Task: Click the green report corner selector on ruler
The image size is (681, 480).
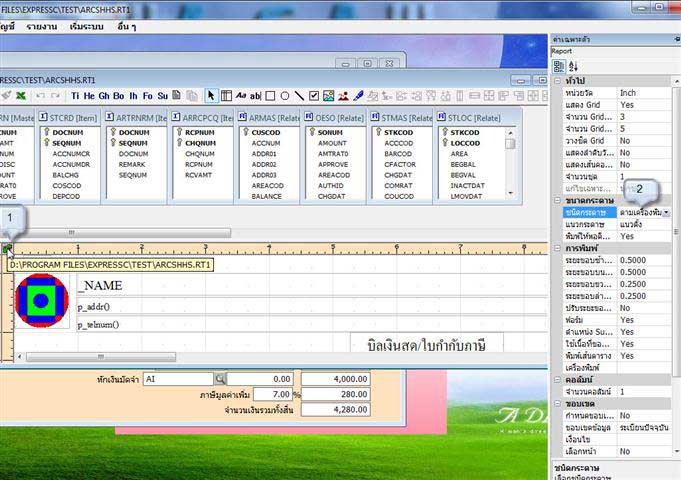Action: (x=7, y=249)
